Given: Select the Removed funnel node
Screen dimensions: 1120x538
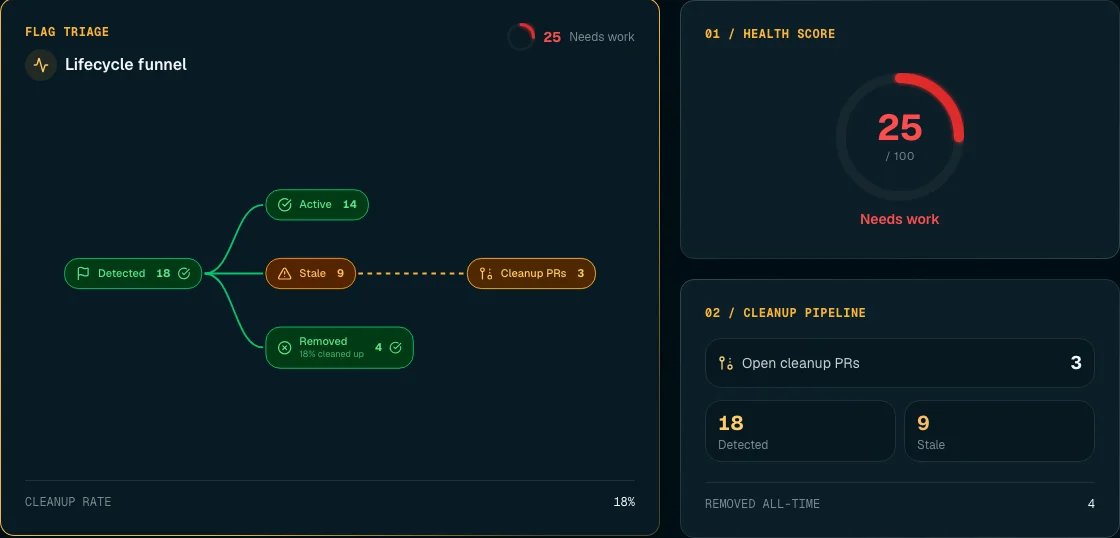Looking at the screenshot, I should point(339,348).
